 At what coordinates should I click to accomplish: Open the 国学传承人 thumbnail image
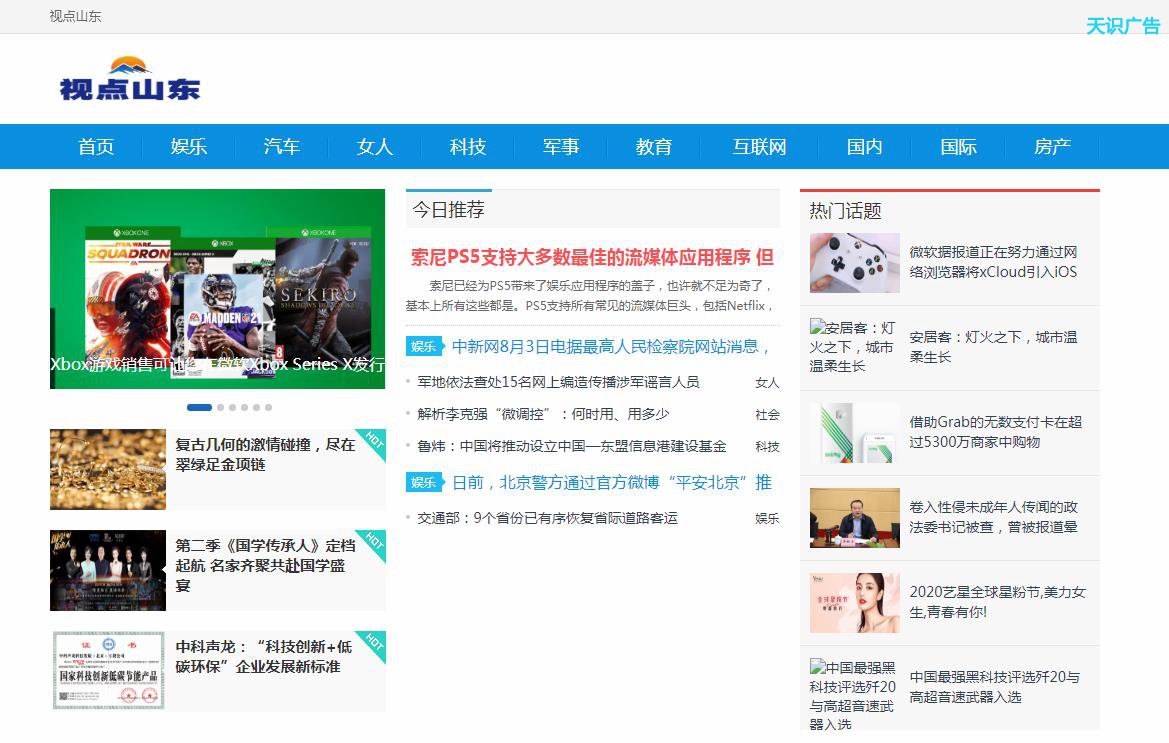108,571
